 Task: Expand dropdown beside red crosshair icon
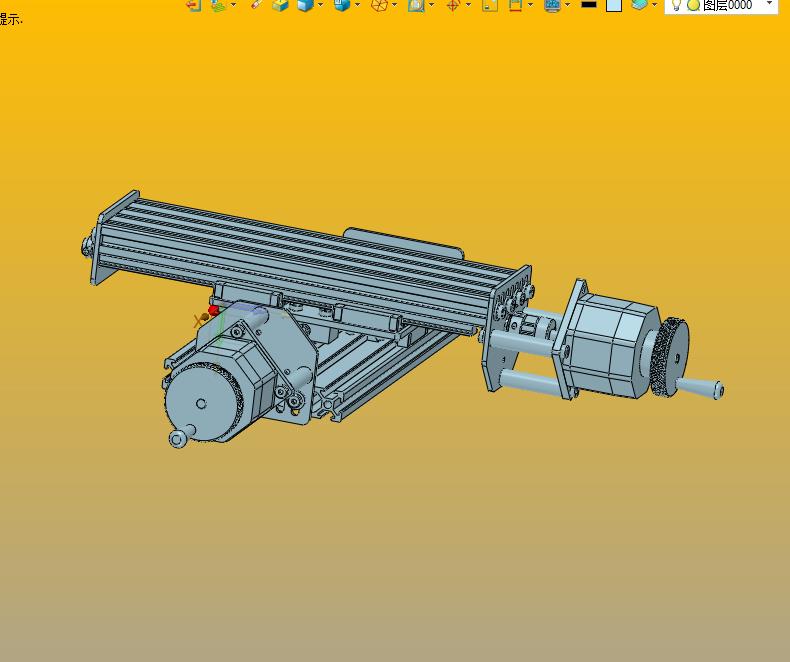[468, 5]
